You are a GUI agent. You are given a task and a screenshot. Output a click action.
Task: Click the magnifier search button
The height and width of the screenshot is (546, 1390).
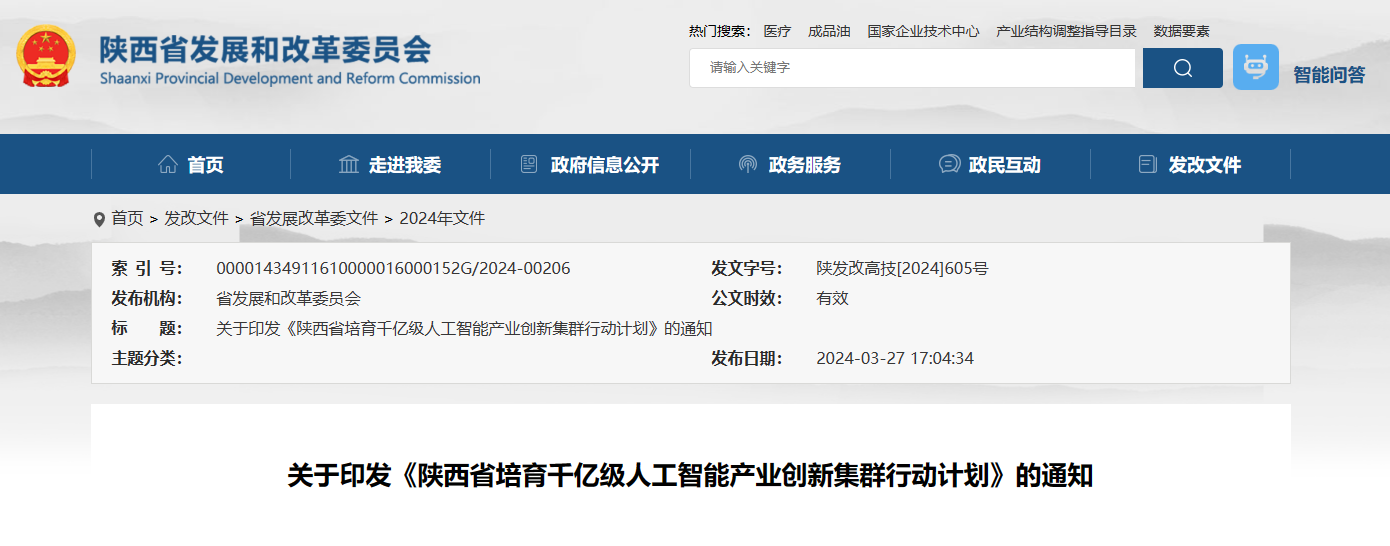[x=1182, y=68]
